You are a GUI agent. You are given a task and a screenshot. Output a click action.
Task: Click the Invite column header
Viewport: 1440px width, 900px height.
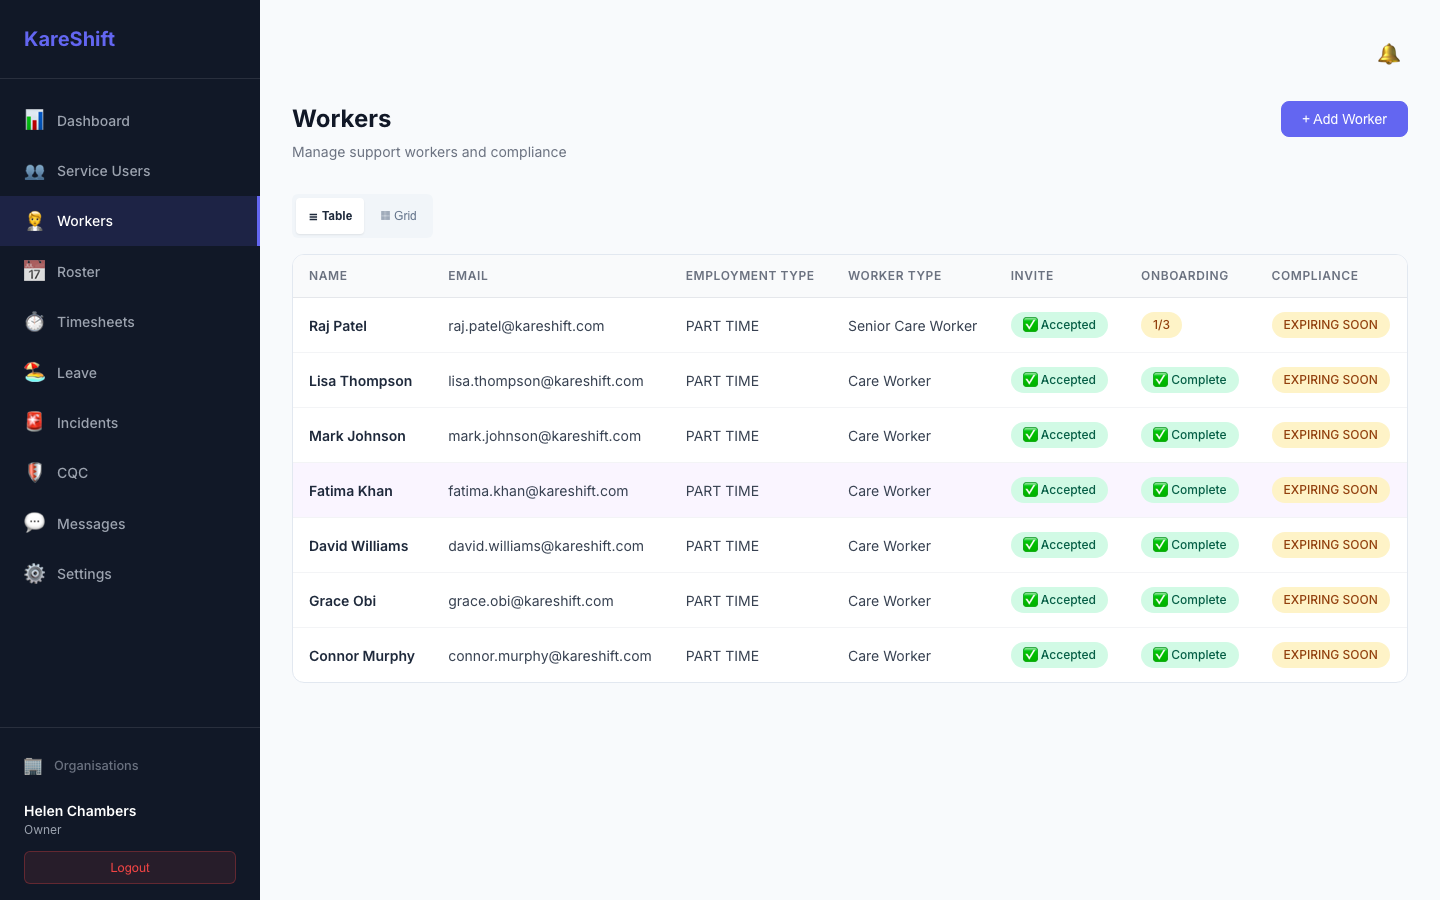pos(1032,276)
